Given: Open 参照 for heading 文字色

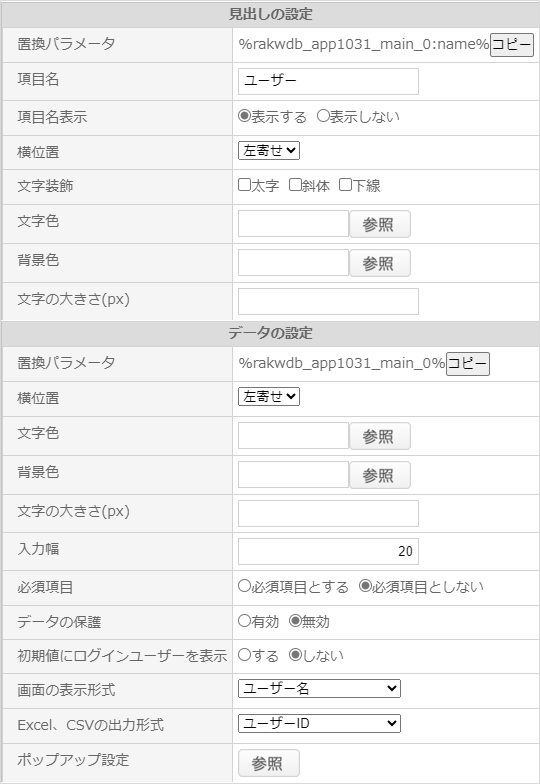Looking at the screenshot, I should [x=380, y=224].
